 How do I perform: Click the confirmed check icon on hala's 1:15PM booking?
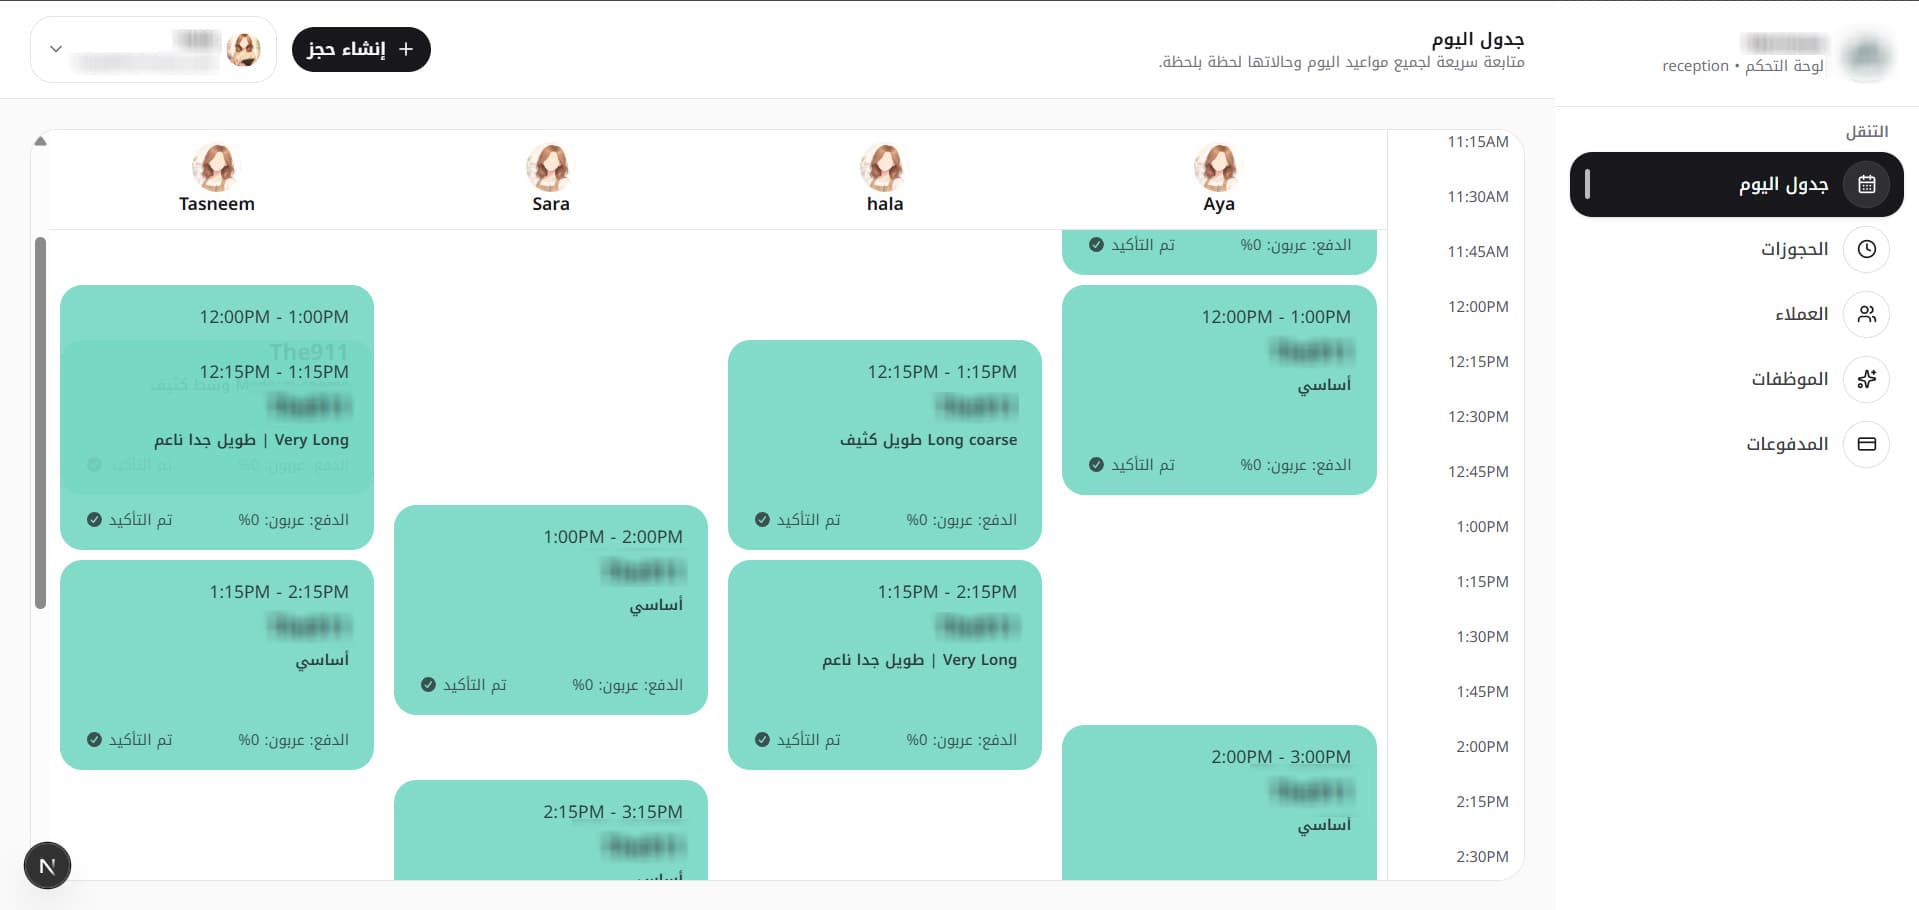click(x=762, y=740)
